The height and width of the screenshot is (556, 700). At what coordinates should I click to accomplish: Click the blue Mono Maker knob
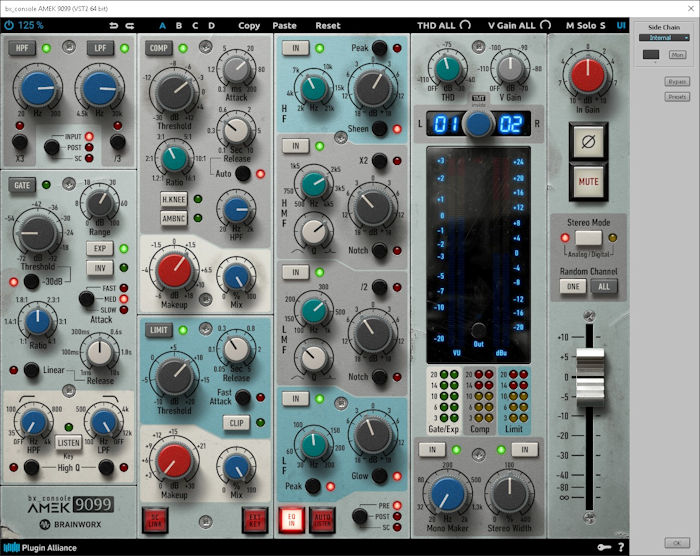click(x=447, y=494)
